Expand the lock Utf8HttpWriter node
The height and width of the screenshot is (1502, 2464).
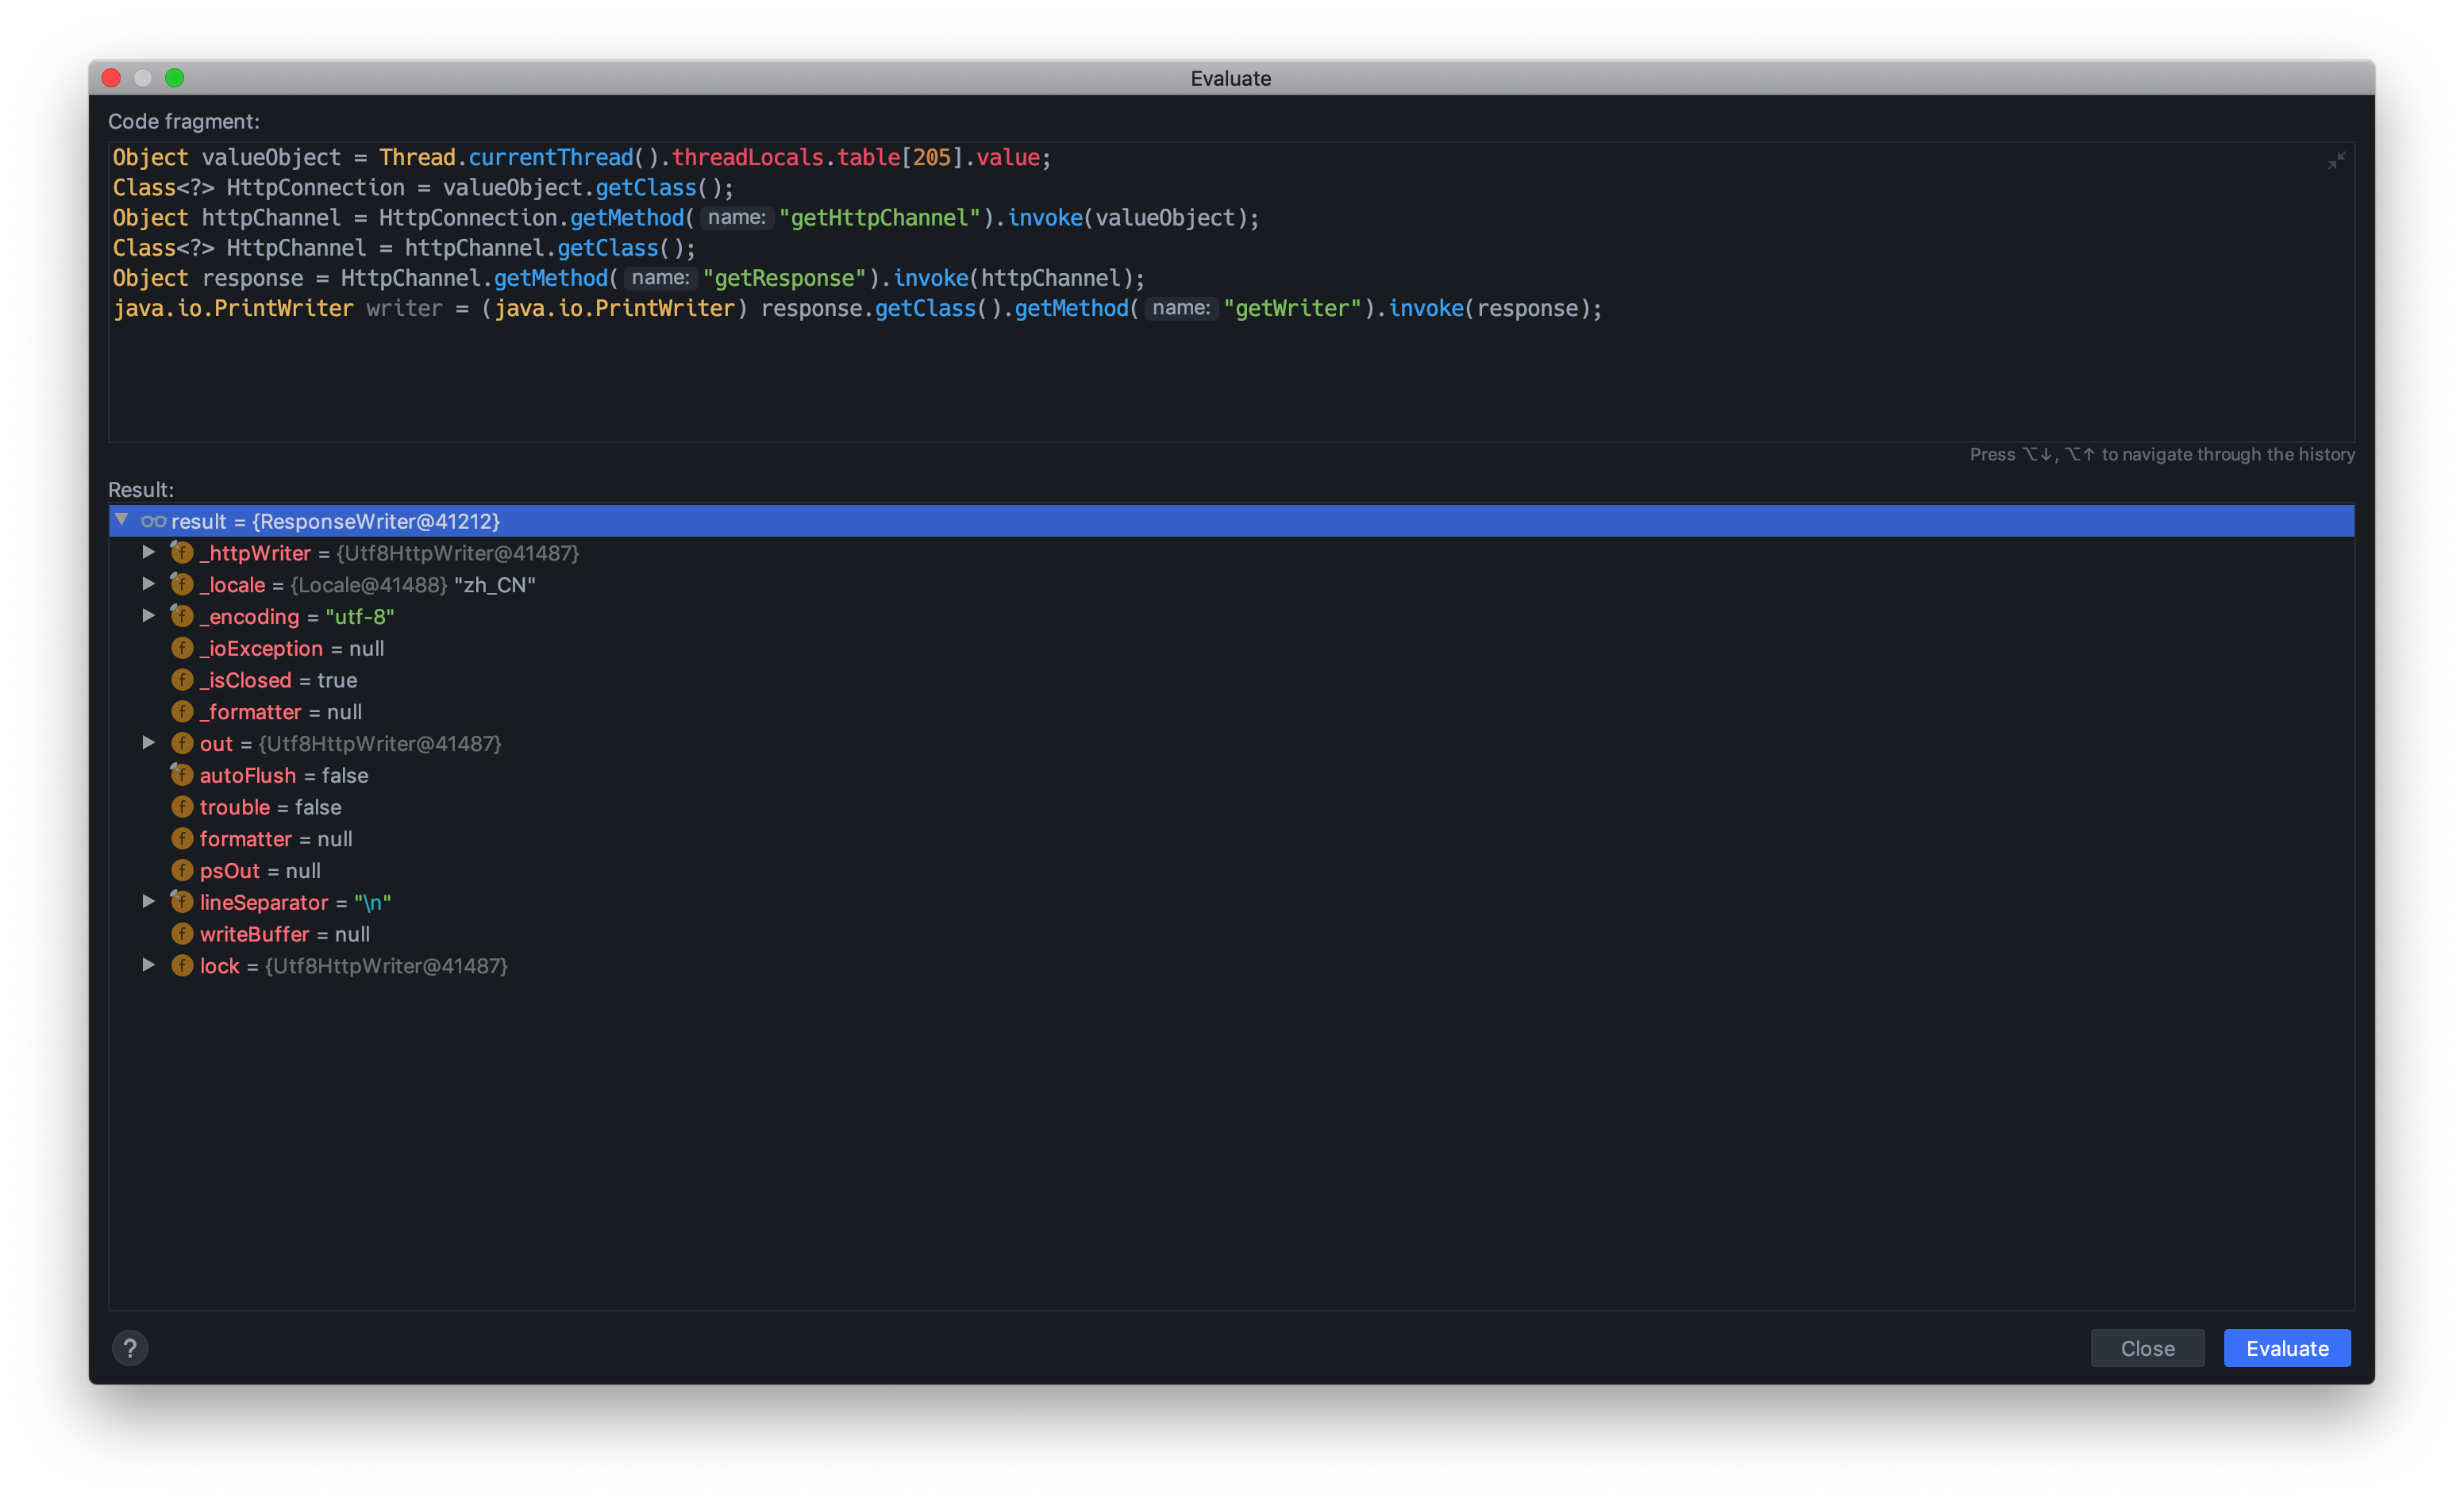tap(149, 965)
